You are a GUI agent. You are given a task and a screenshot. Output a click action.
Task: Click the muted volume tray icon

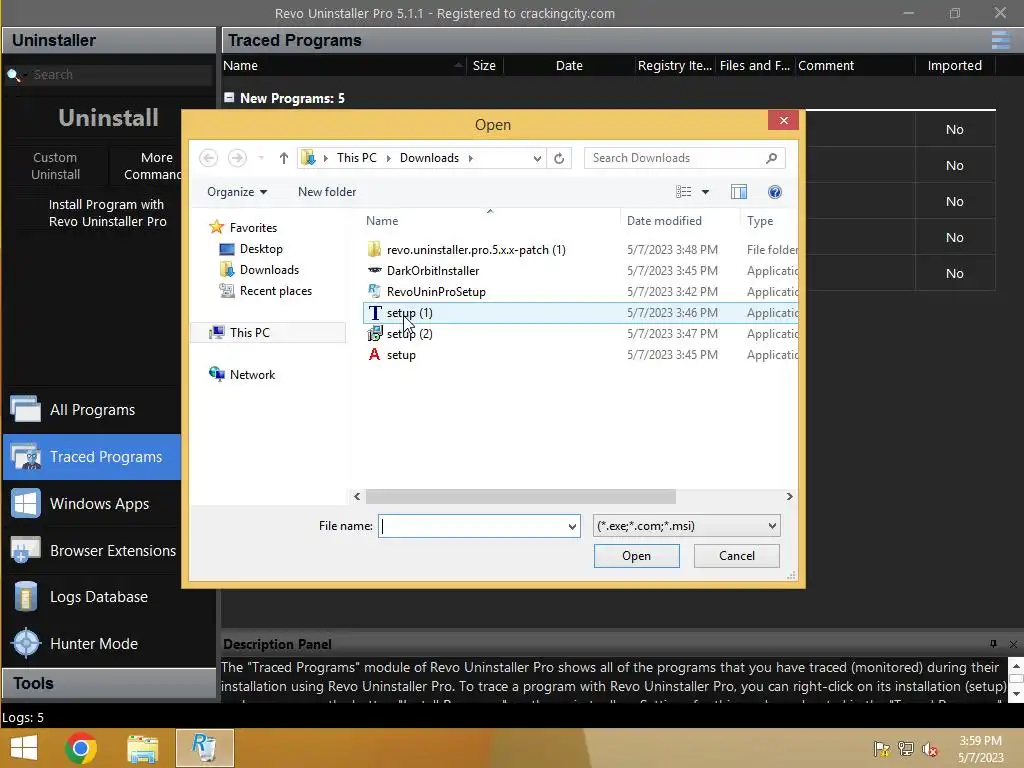pos(930,749)
